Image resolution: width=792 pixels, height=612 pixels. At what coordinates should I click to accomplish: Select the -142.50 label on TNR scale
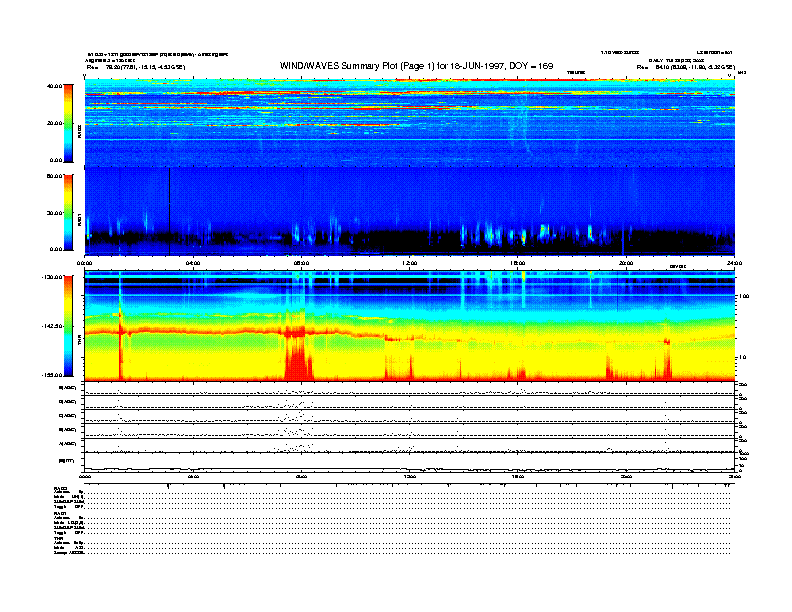[53, 326]
